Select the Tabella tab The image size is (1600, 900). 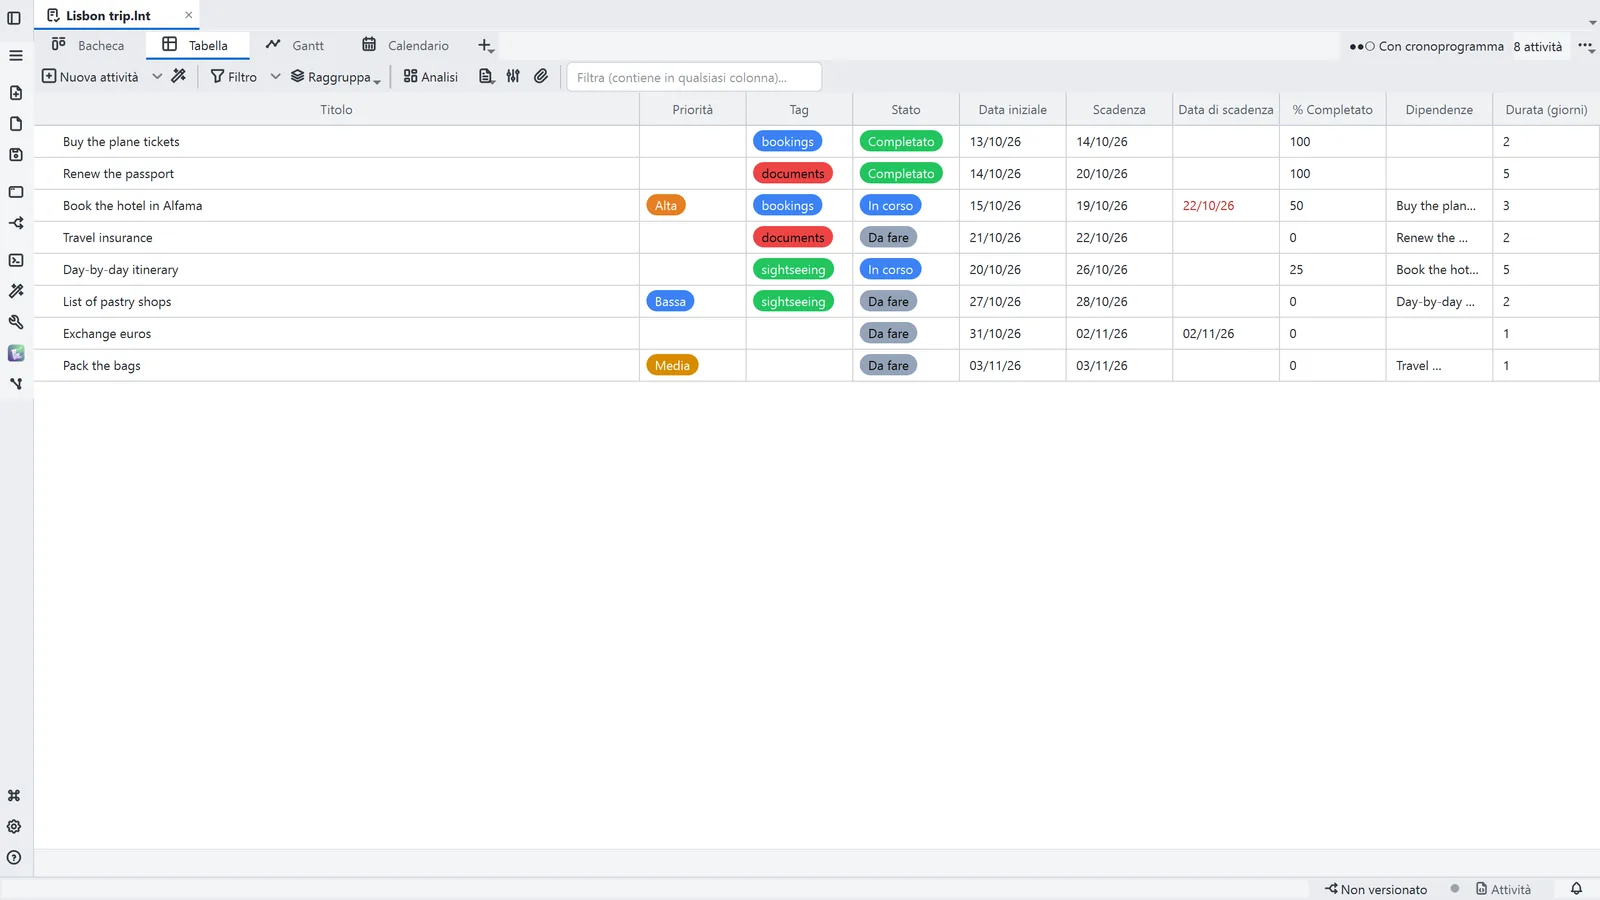click(196, 45)
